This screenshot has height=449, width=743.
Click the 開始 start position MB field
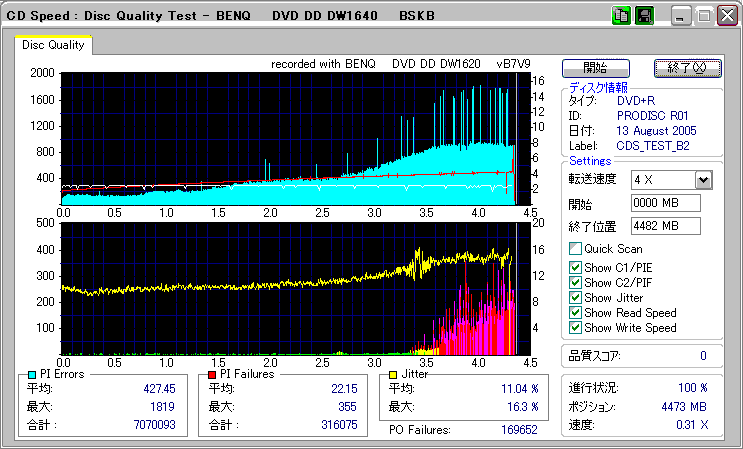[666, 203]
